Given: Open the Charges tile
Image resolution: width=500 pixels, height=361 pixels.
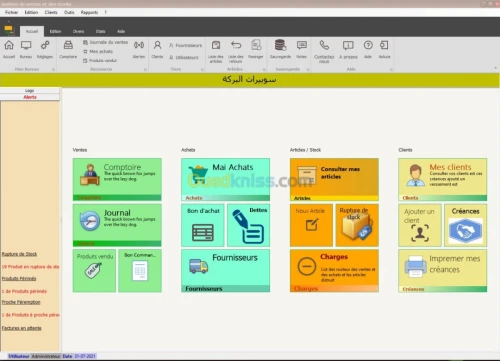Looking at the screenshot, I should click(x=334, y=271).
